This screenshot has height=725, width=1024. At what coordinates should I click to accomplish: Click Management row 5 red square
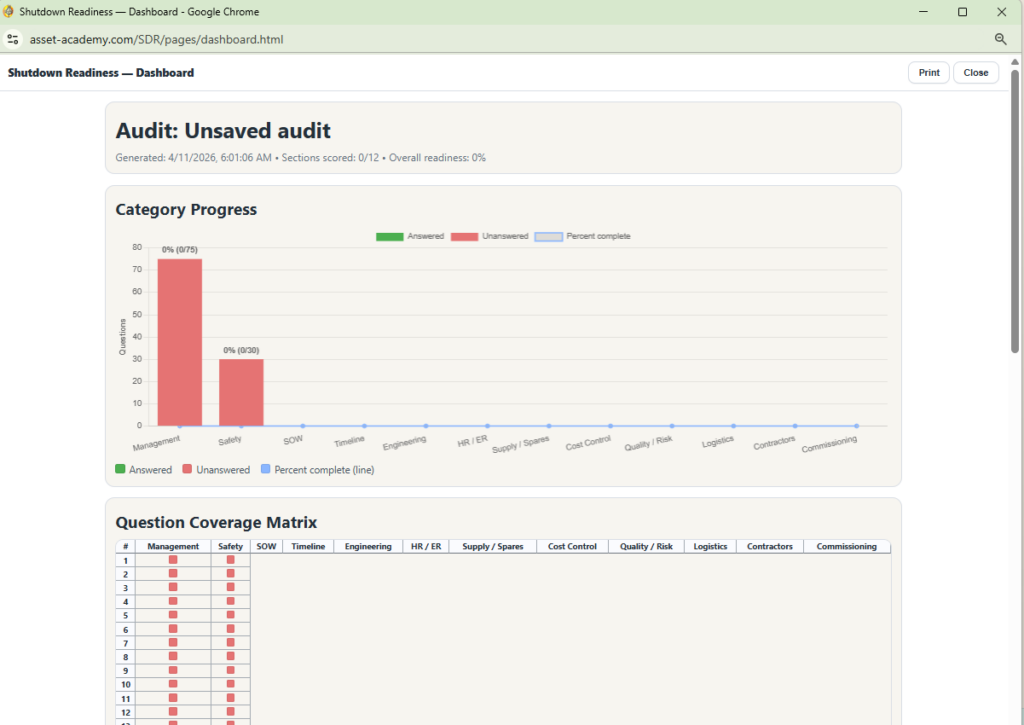click(x=173, y=615)
